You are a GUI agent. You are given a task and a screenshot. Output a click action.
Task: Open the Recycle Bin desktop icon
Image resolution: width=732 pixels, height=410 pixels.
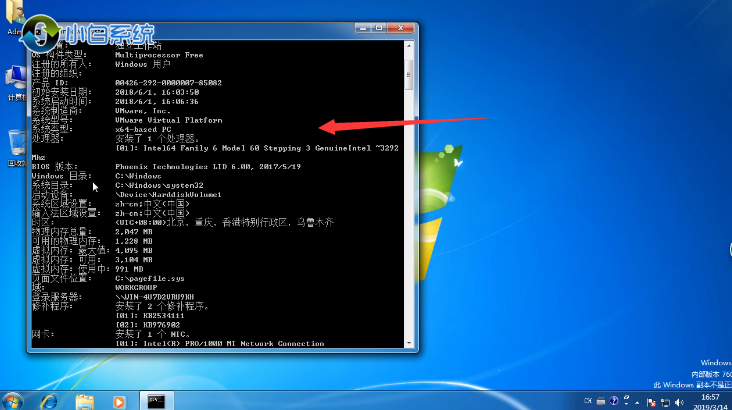(x=17, y=143)
